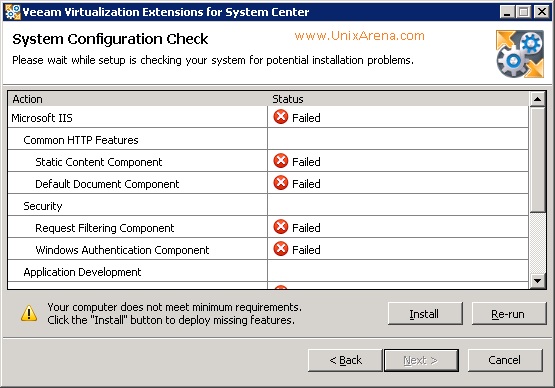Select the Application Development row
This screenshot has width=555, height=388.
pos(268,271)
